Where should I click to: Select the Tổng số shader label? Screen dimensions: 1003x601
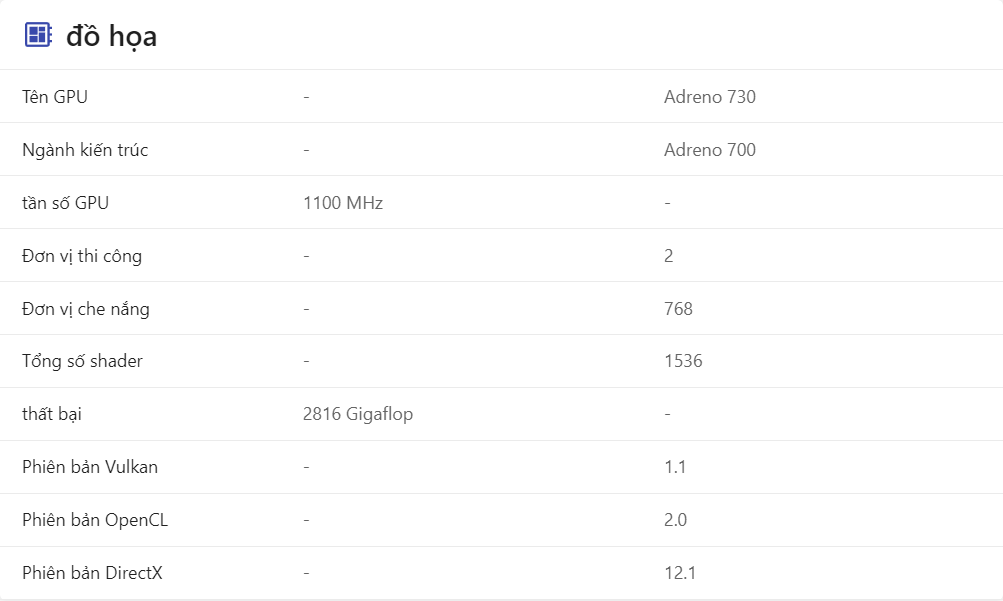82,361
